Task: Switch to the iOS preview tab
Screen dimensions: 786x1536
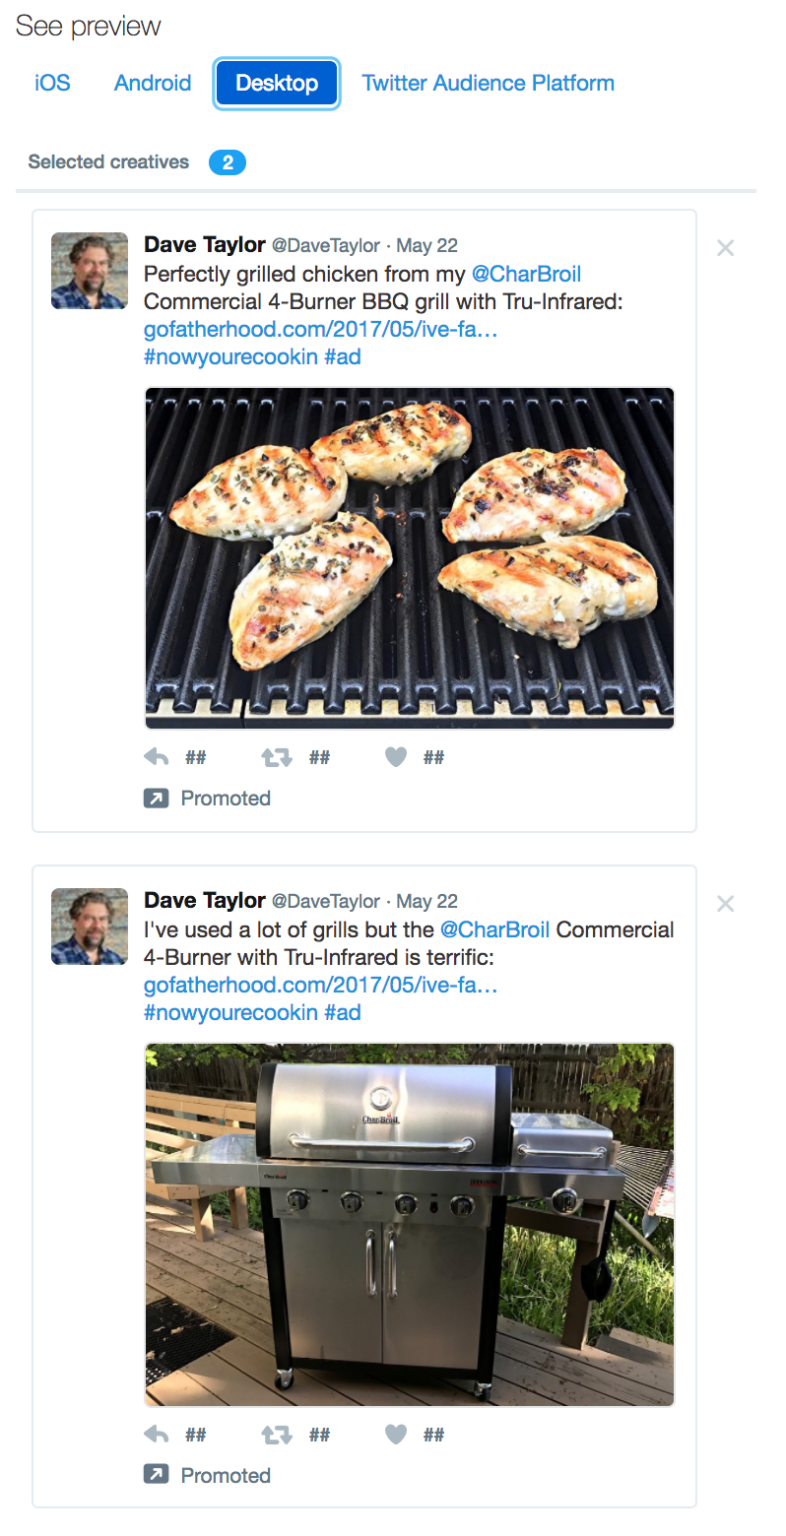Action: [50, 83]
